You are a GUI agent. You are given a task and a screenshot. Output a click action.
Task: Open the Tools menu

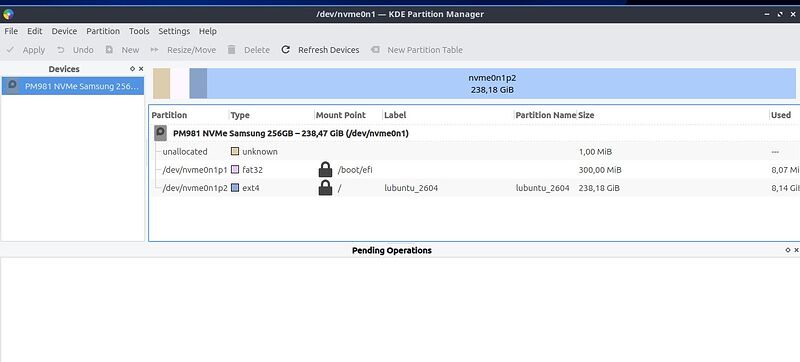click(x=139, y=31)
